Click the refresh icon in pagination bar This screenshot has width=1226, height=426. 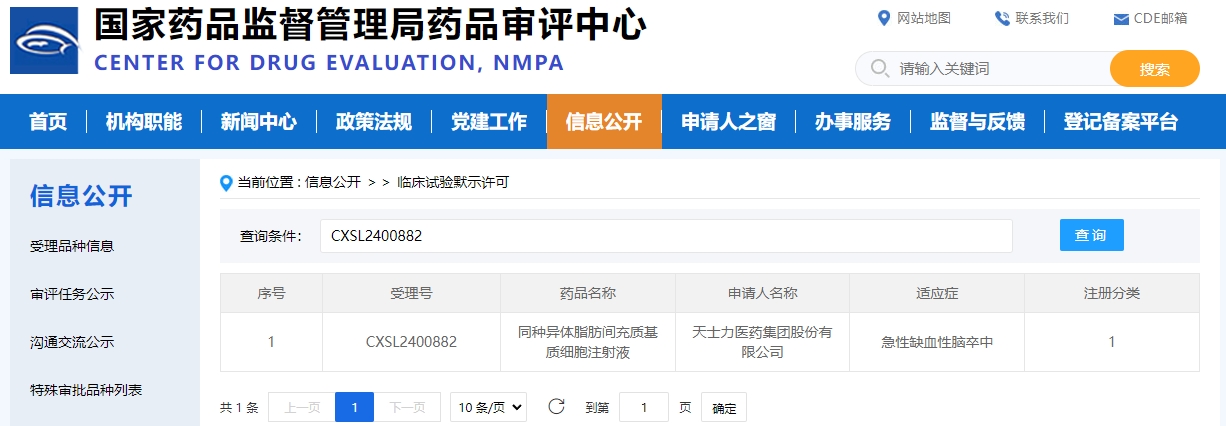tap(557, 407)
